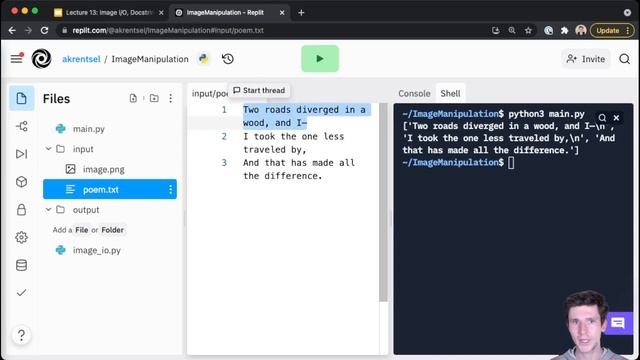Close the ImageManipulation - Replit browser tab
The width and height of the screenshot is (640, 360).
pos(282,13)
